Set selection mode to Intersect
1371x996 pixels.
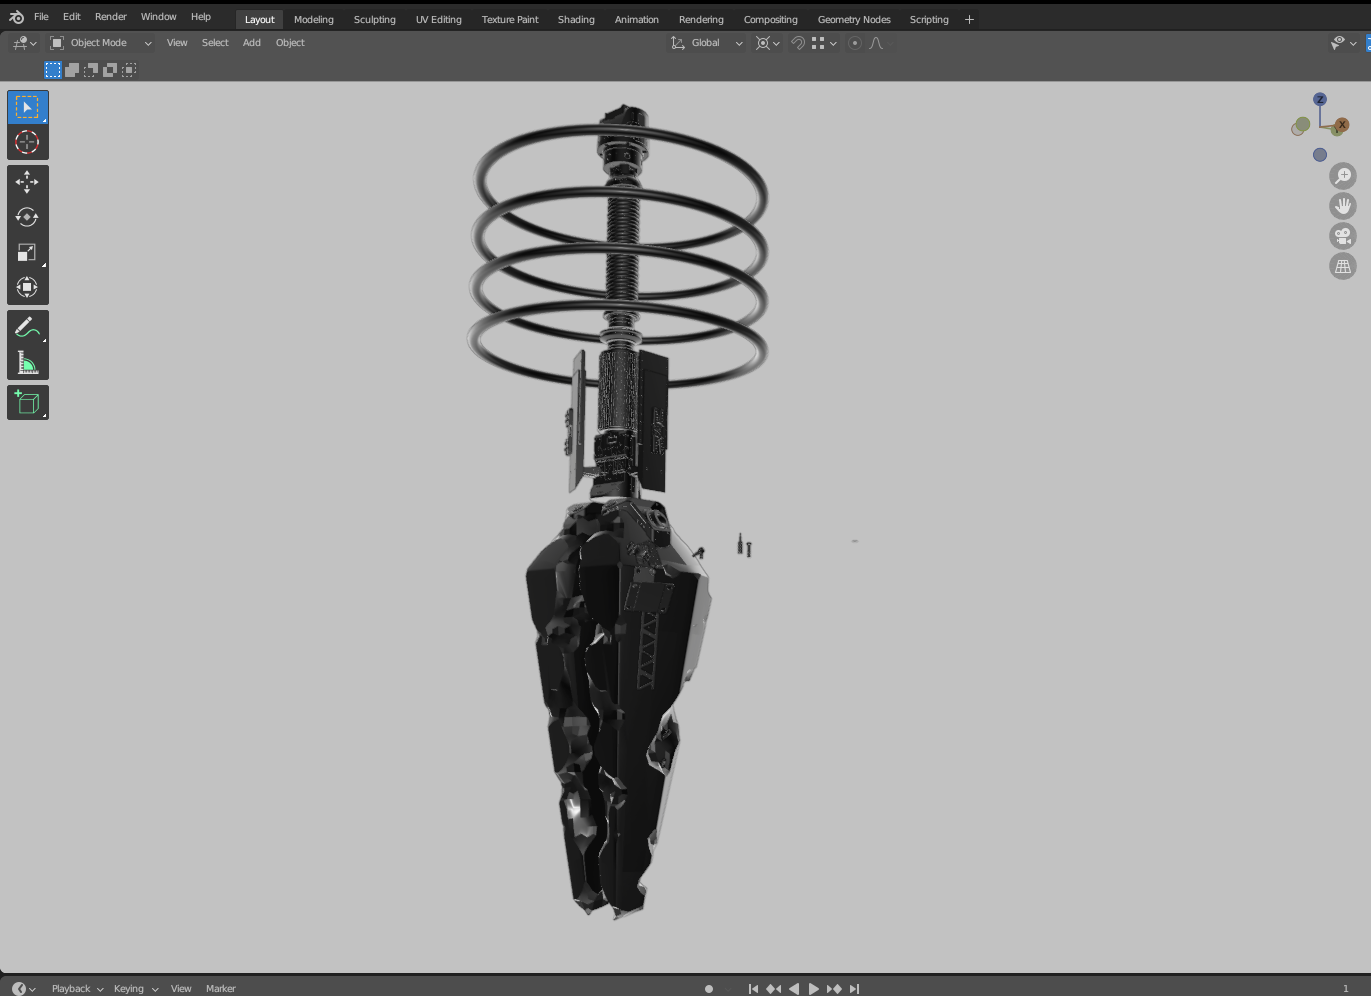click(x=129, y=70)
